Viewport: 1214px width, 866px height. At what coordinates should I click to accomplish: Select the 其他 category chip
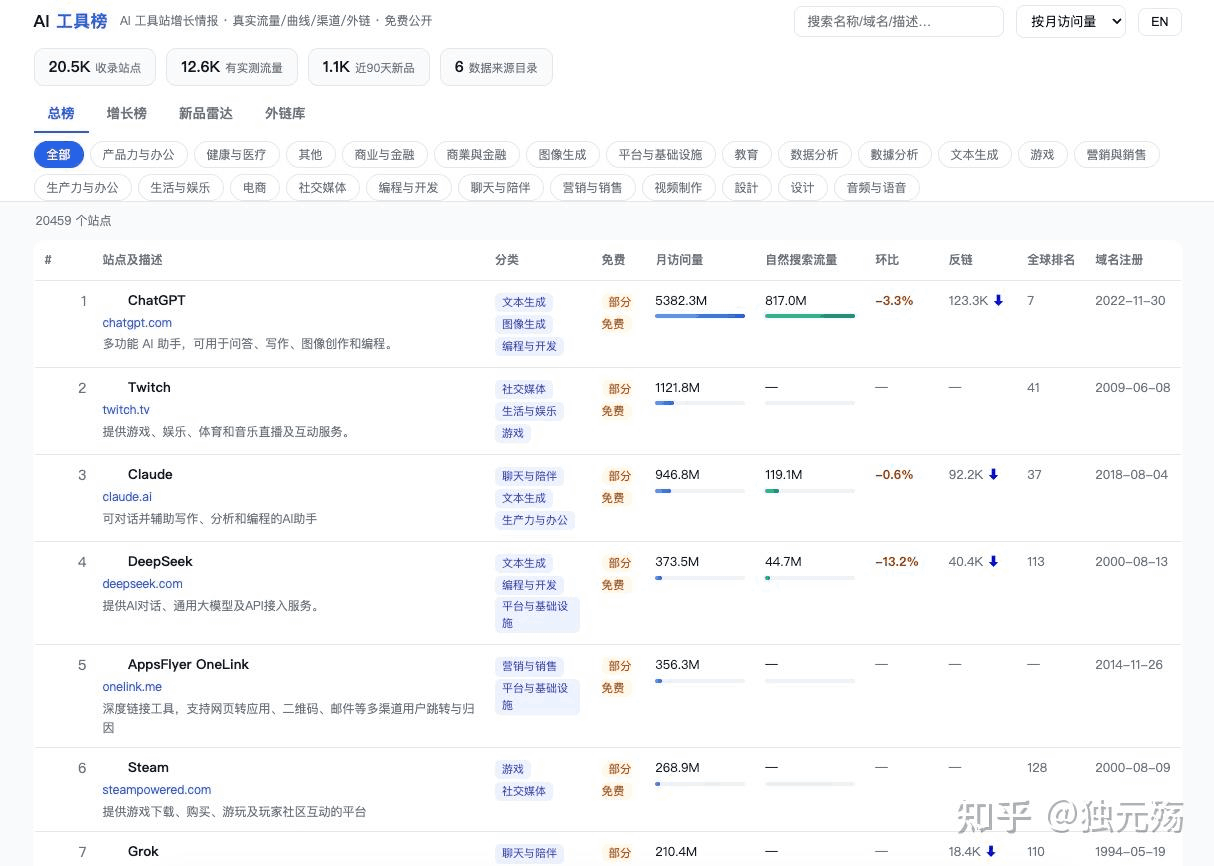coord(310,154)
